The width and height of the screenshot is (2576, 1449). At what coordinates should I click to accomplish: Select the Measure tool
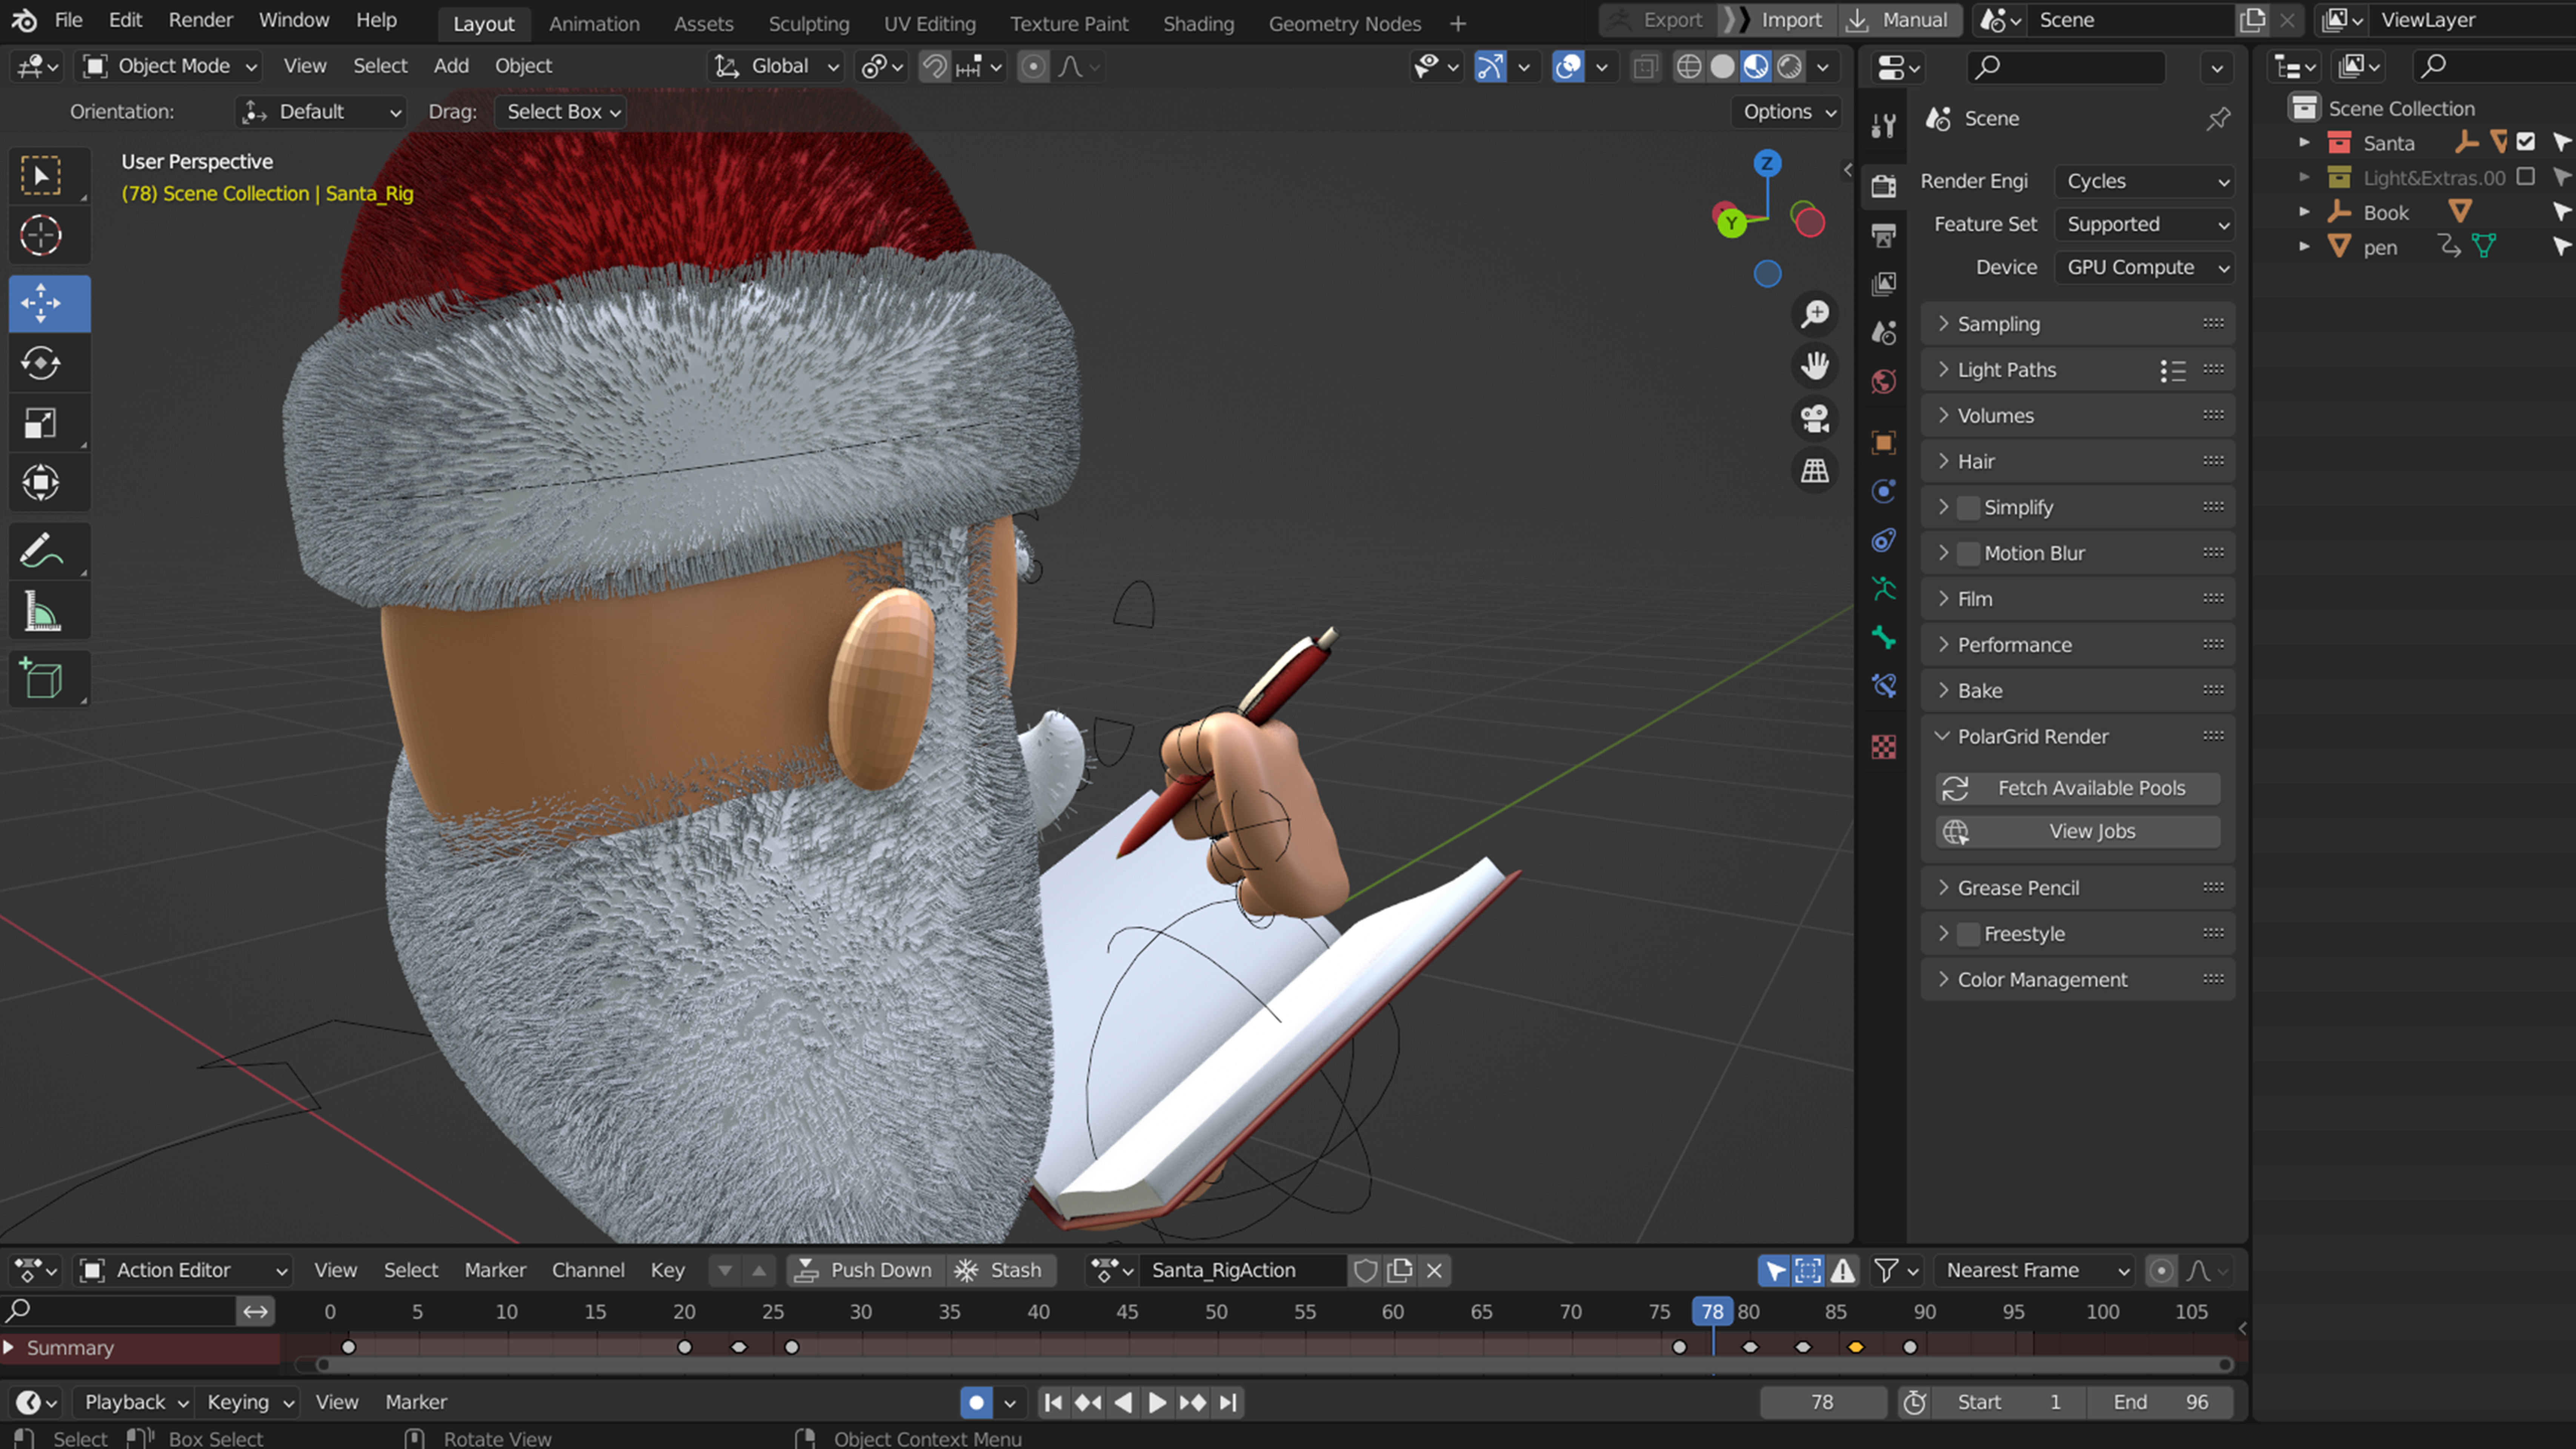(x=41, y=611)
